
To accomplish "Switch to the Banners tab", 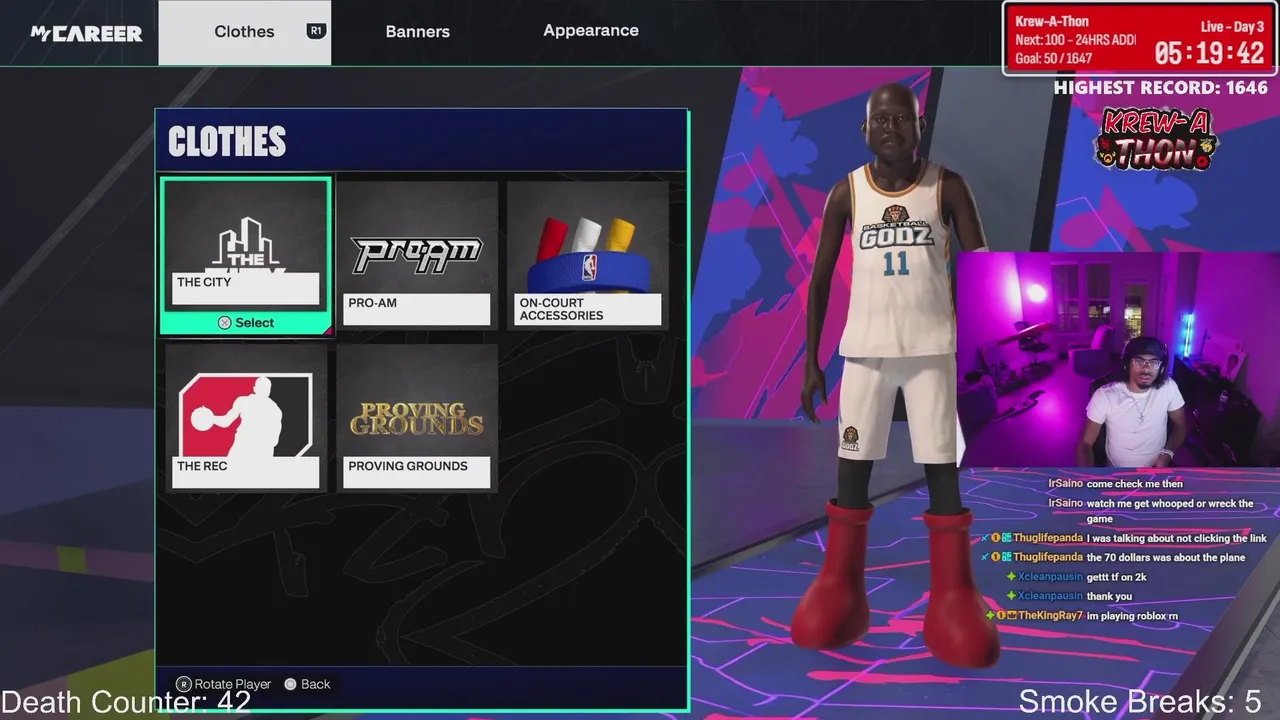I will (418, 31).
